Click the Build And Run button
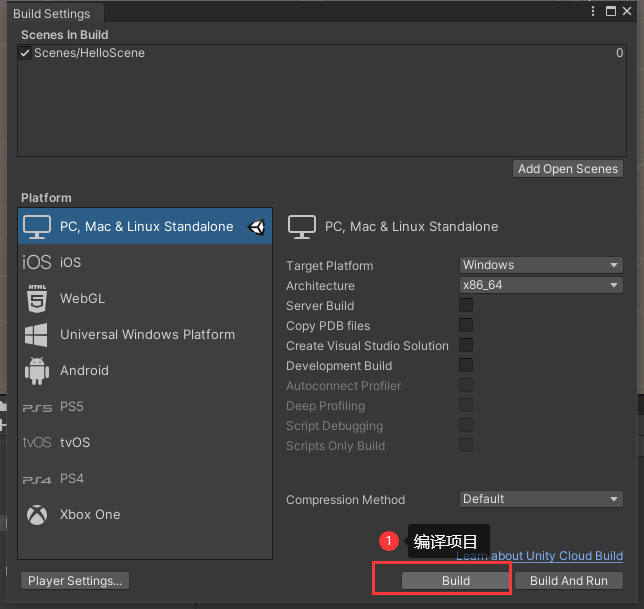The image size is (644, 609). (x=569, y=581)
